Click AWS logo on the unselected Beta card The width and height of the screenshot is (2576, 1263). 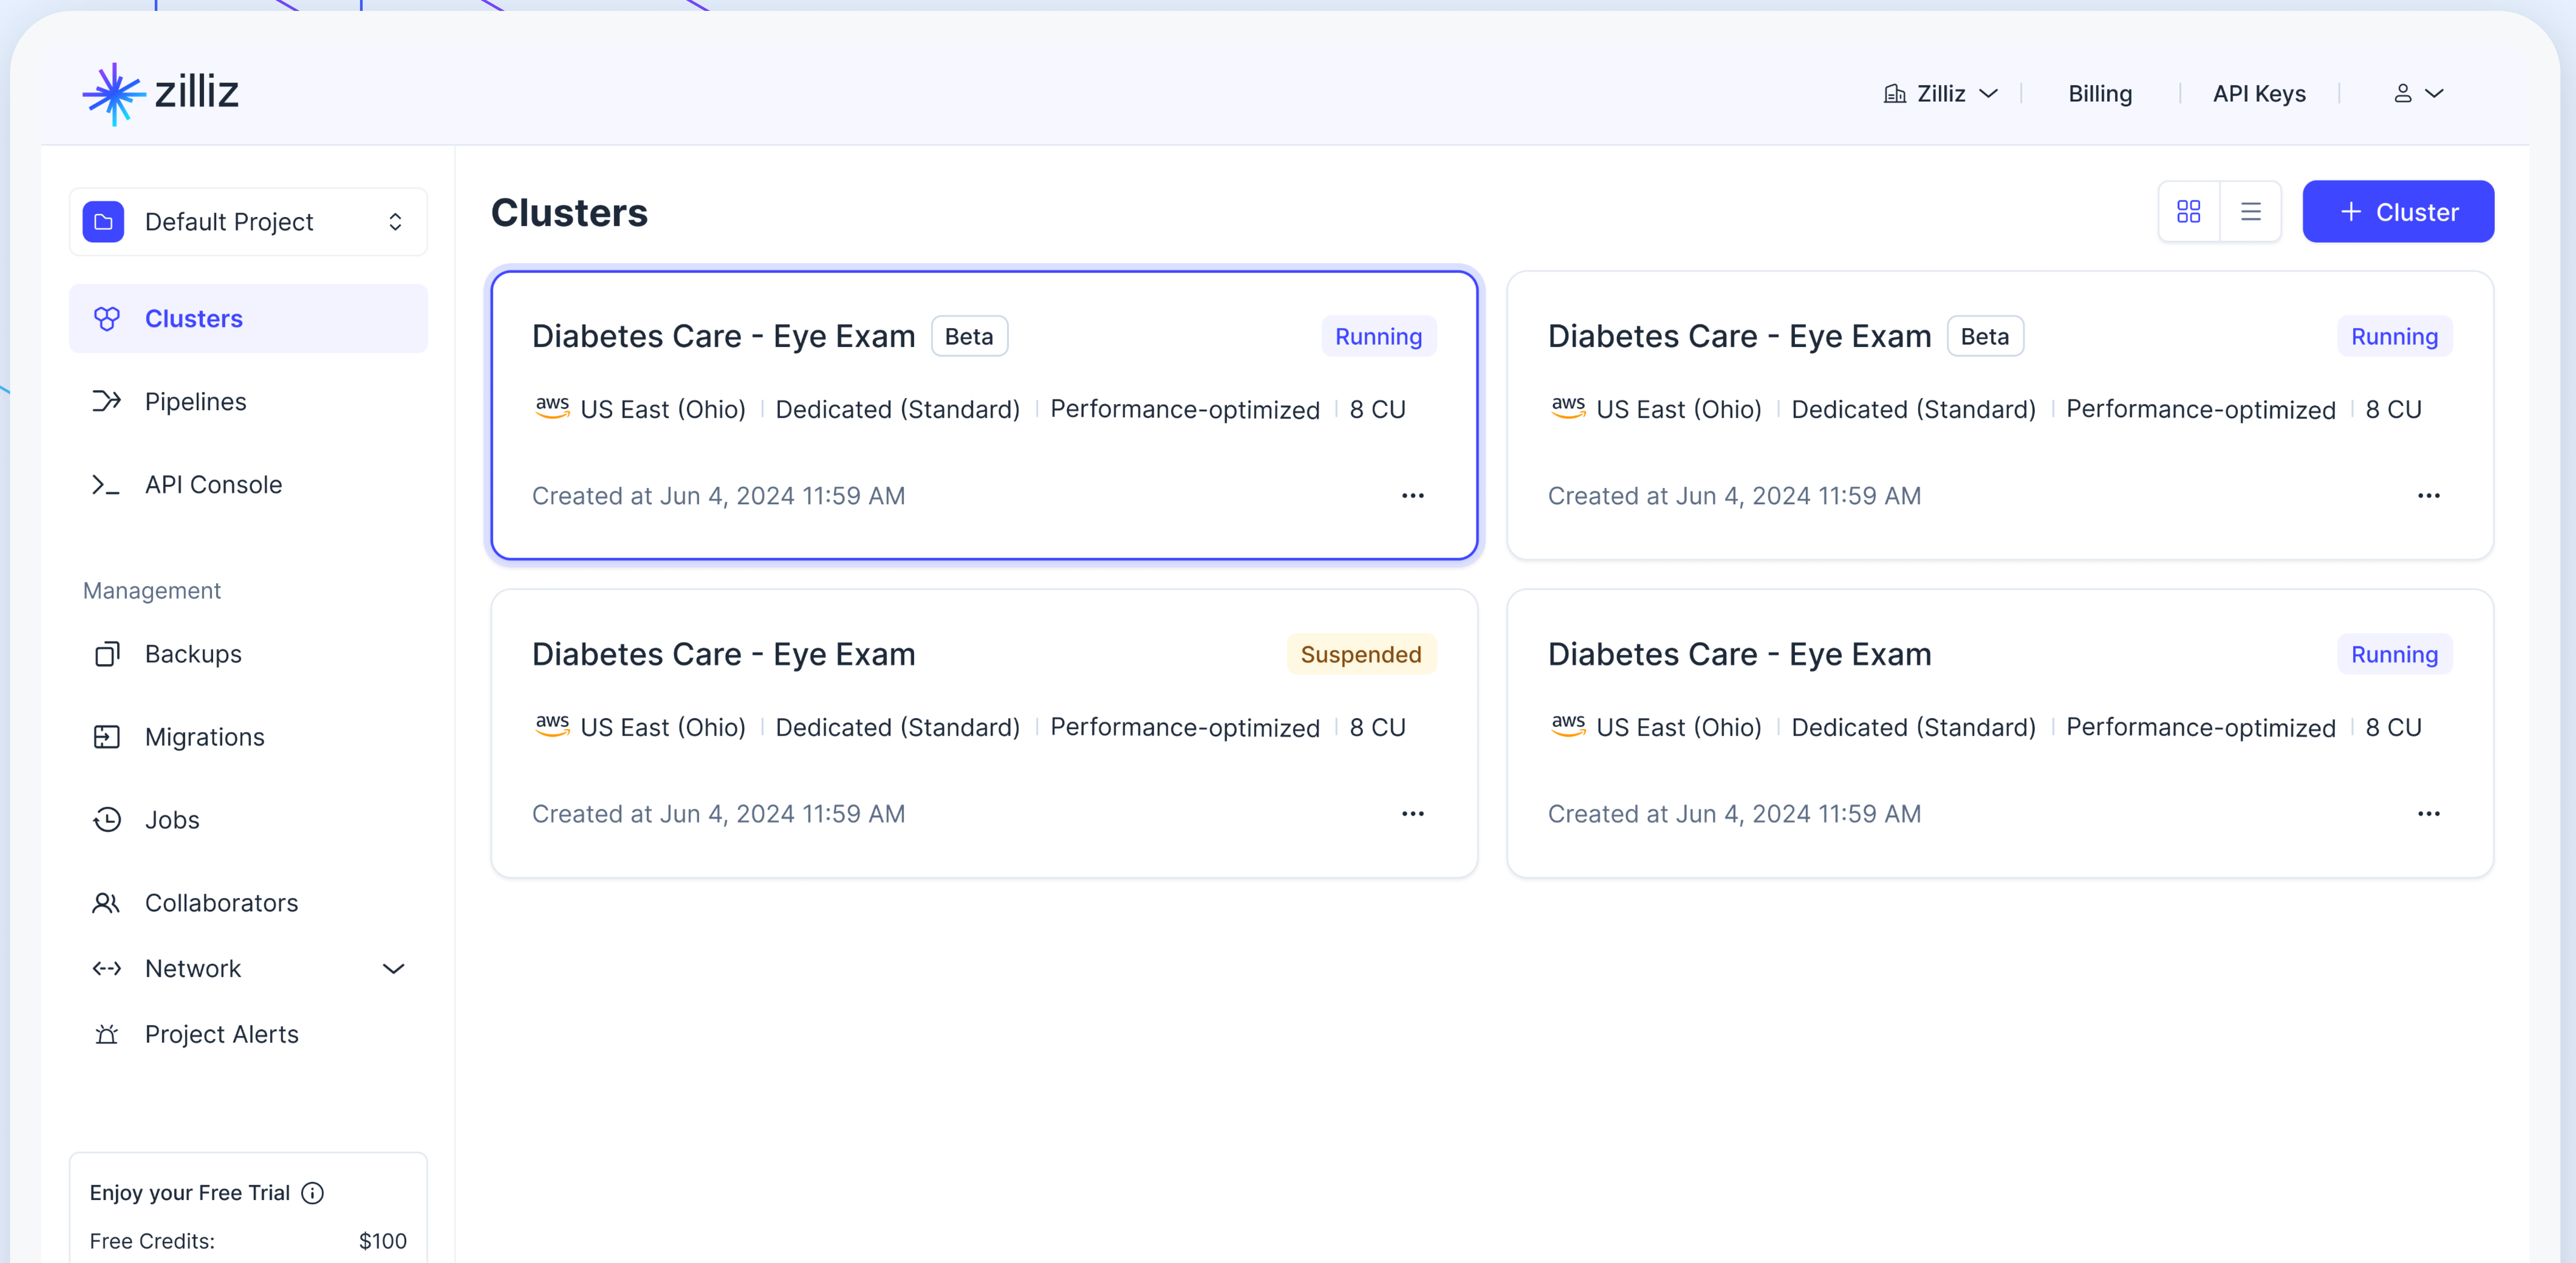1569,408
